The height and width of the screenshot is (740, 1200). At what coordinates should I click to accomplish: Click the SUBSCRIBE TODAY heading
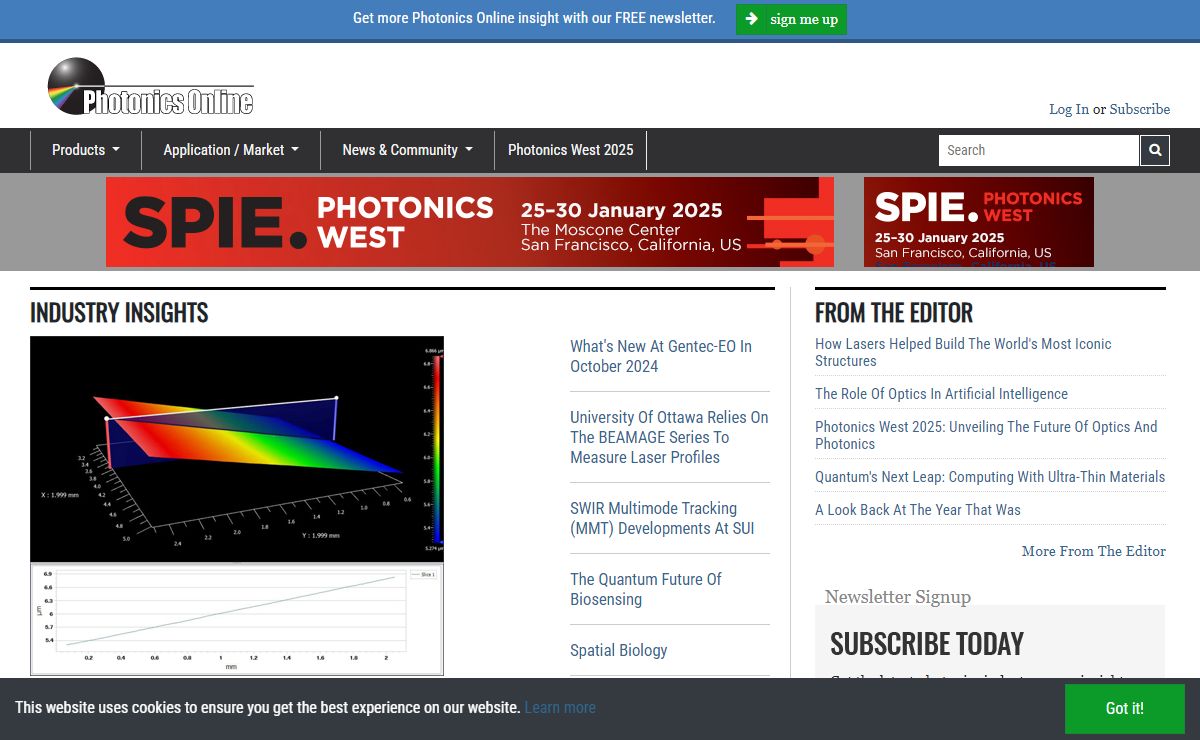(x=927, y=643)
